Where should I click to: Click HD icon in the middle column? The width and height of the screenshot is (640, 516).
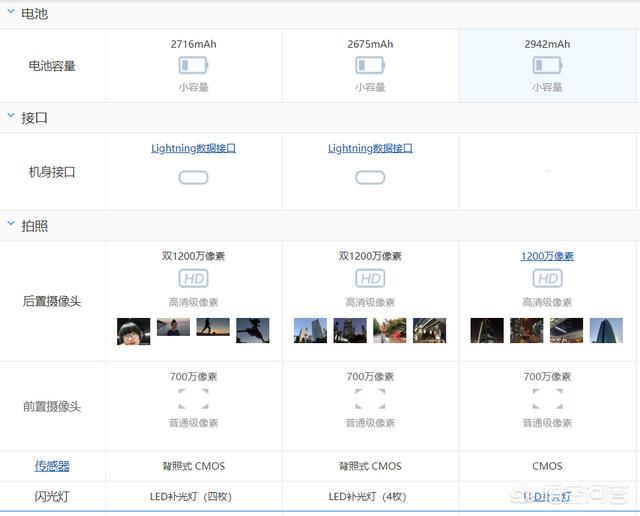tap(370, 279)
